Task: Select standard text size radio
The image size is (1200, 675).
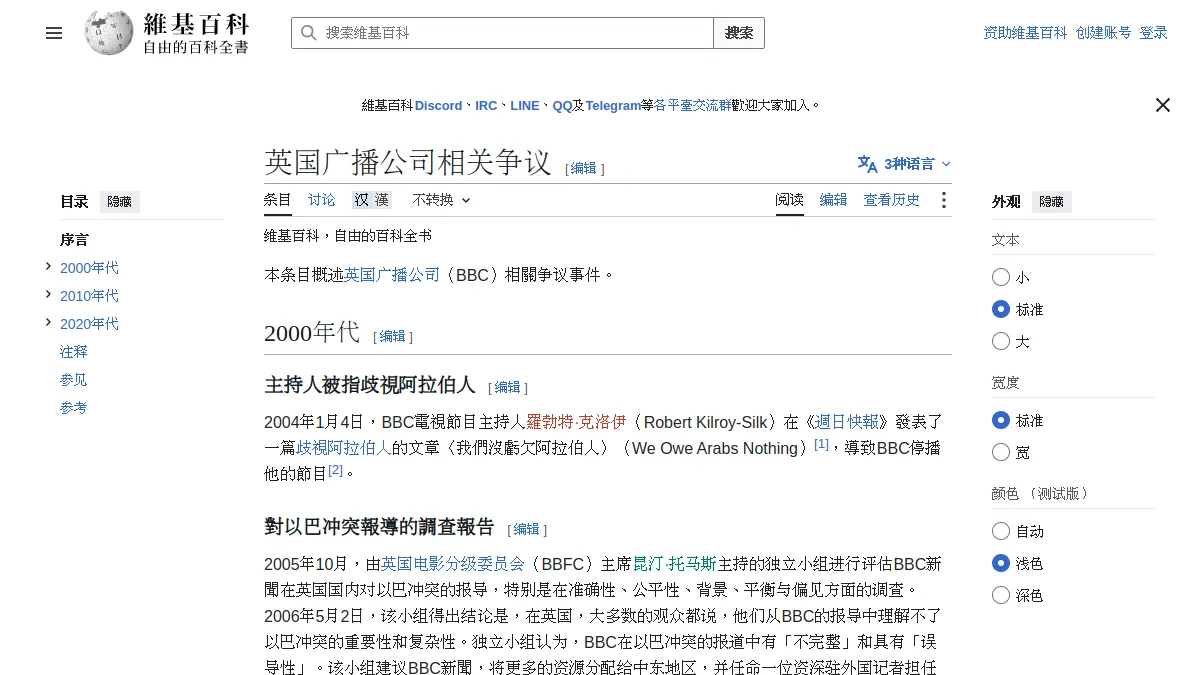Action: coord(1001,309)
